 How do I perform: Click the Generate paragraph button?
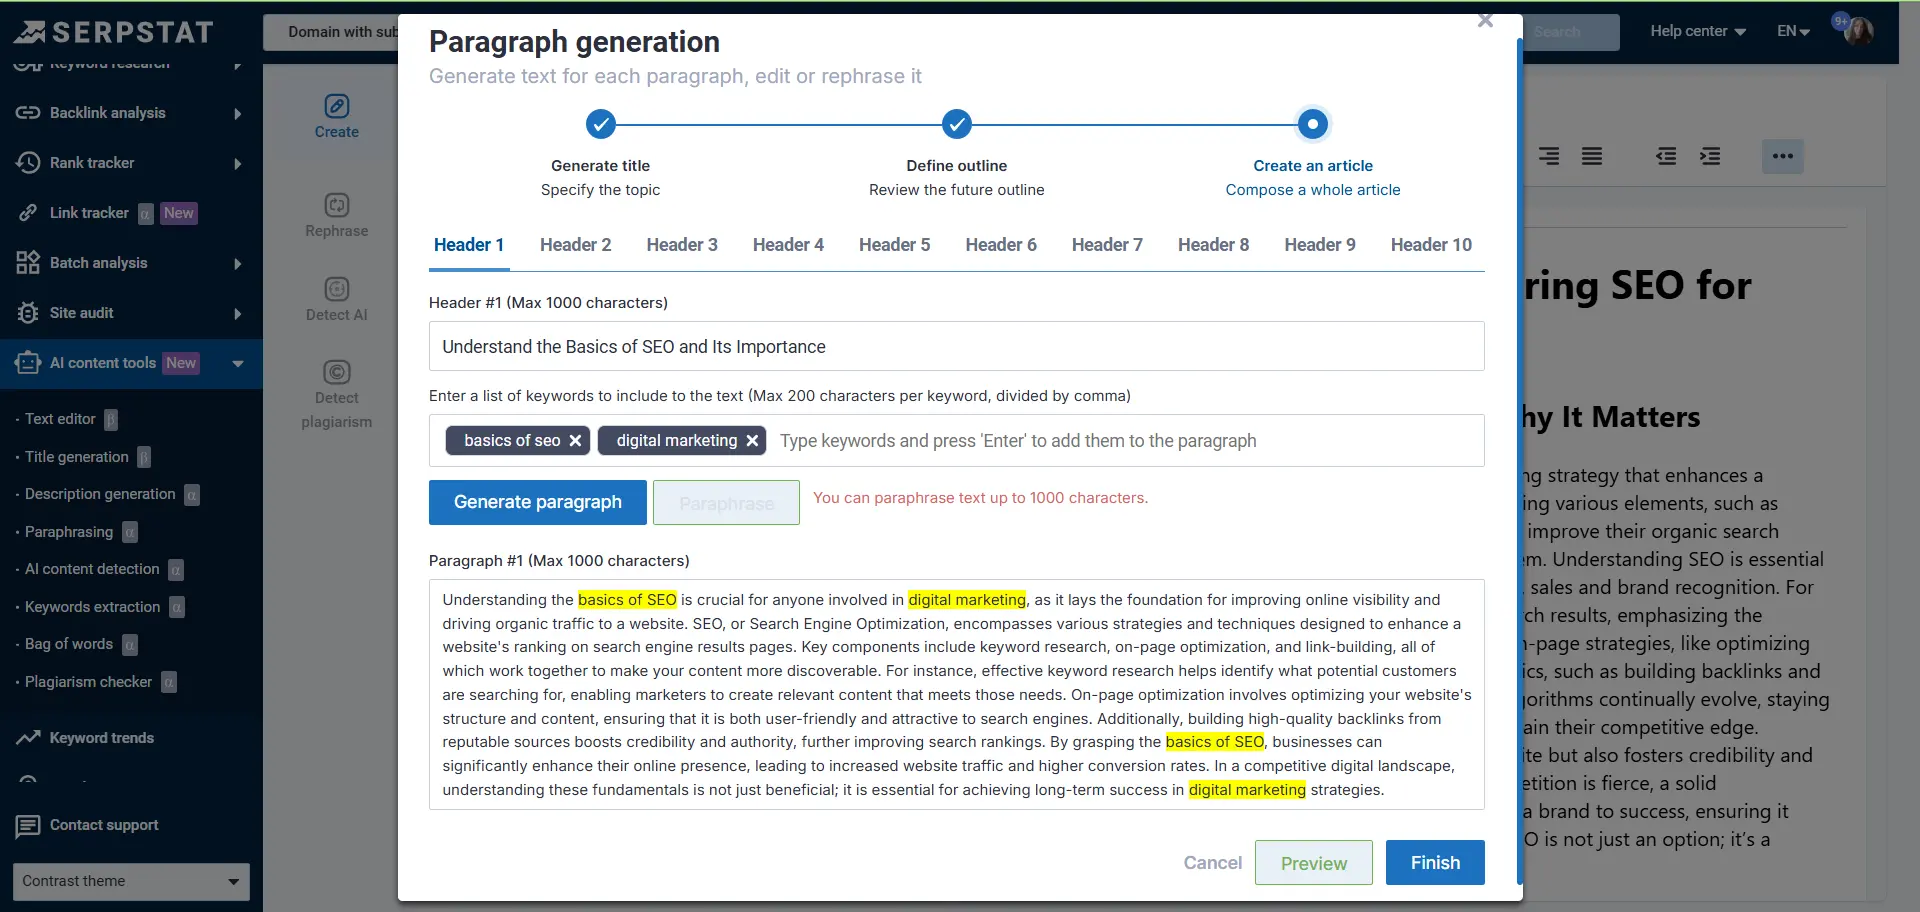537,502
